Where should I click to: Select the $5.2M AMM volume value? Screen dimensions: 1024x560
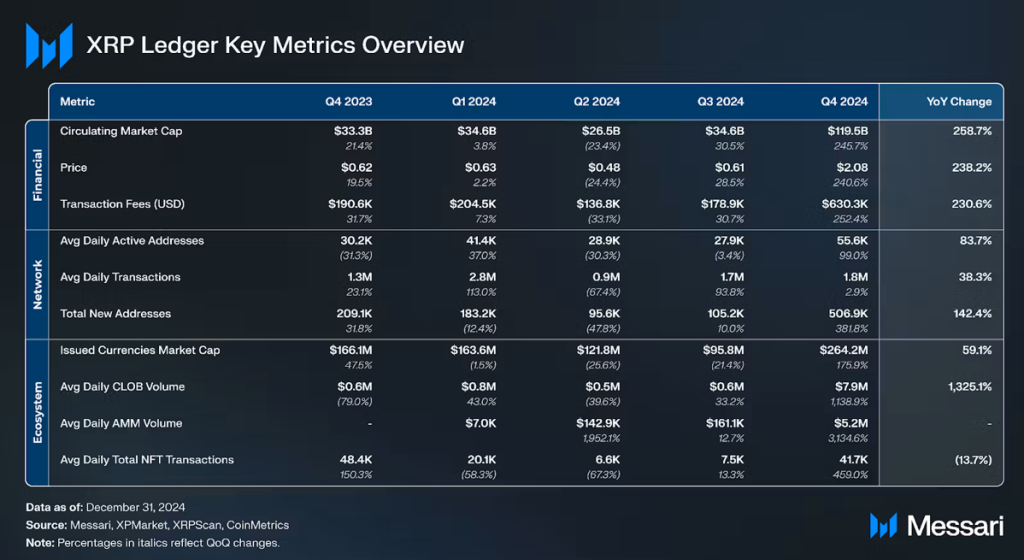point(852,424)
